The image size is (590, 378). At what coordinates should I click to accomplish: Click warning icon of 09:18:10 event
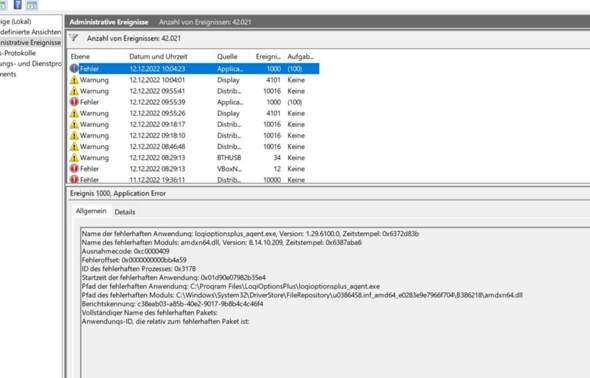pyautogui.click(x=74, y=135)
